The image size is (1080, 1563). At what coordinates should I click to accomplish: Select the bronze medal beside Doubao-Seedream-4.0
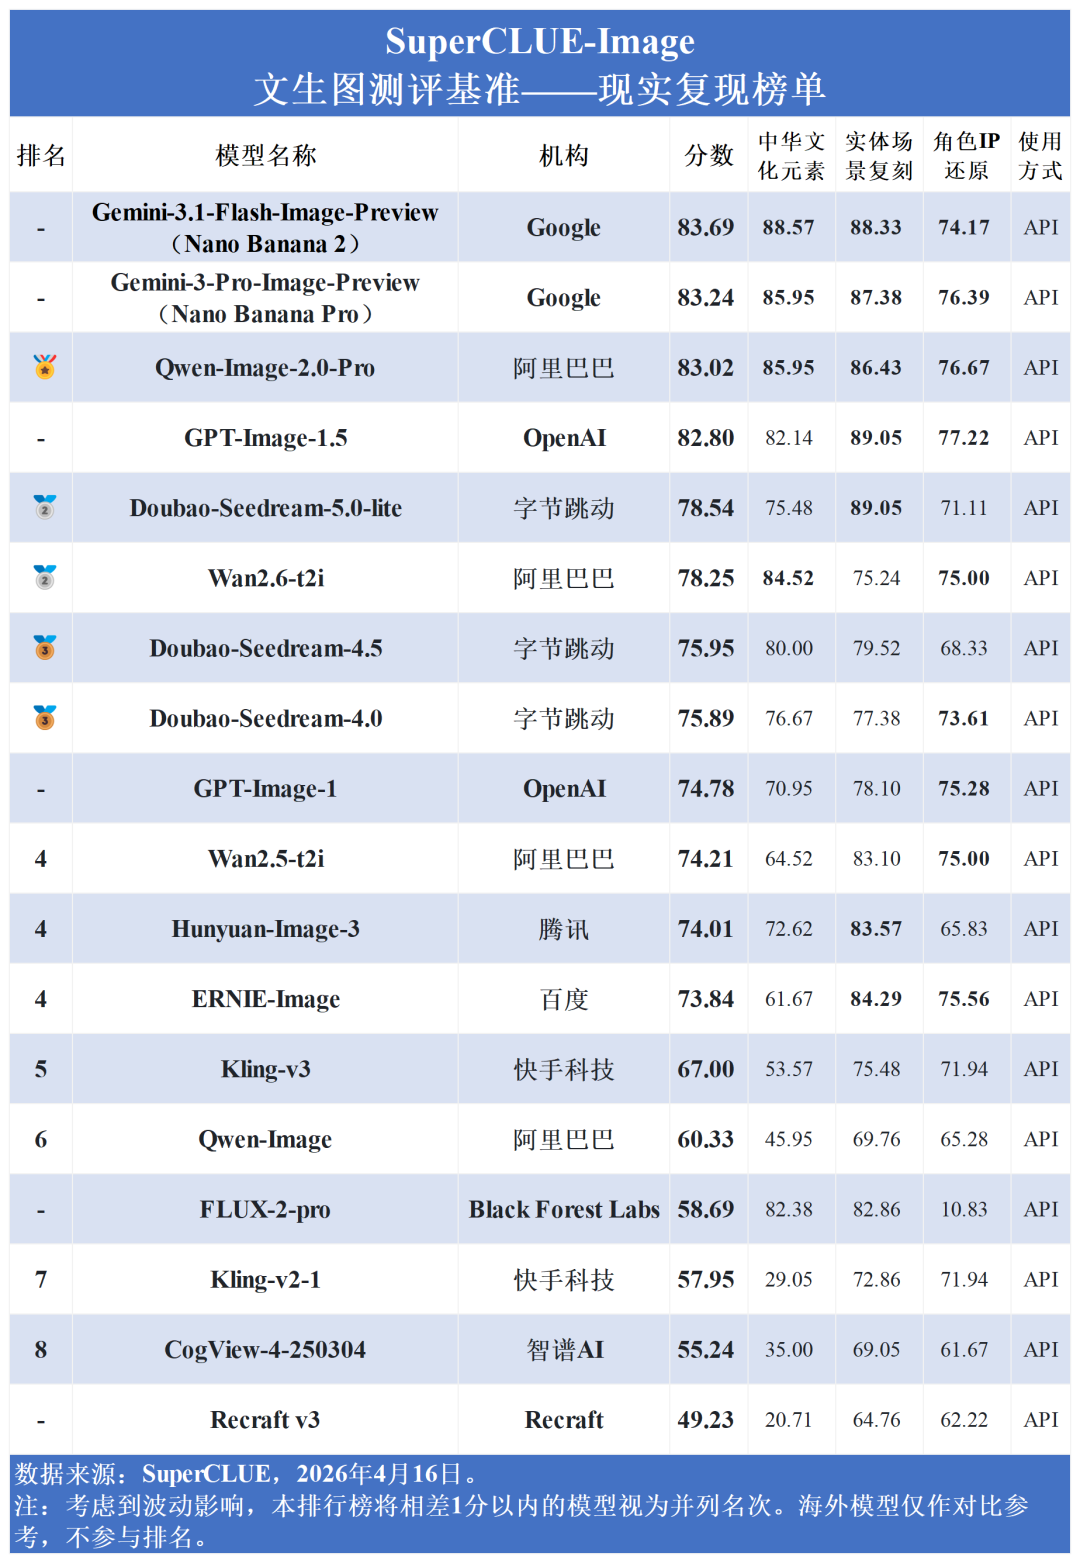click(45, 717)
